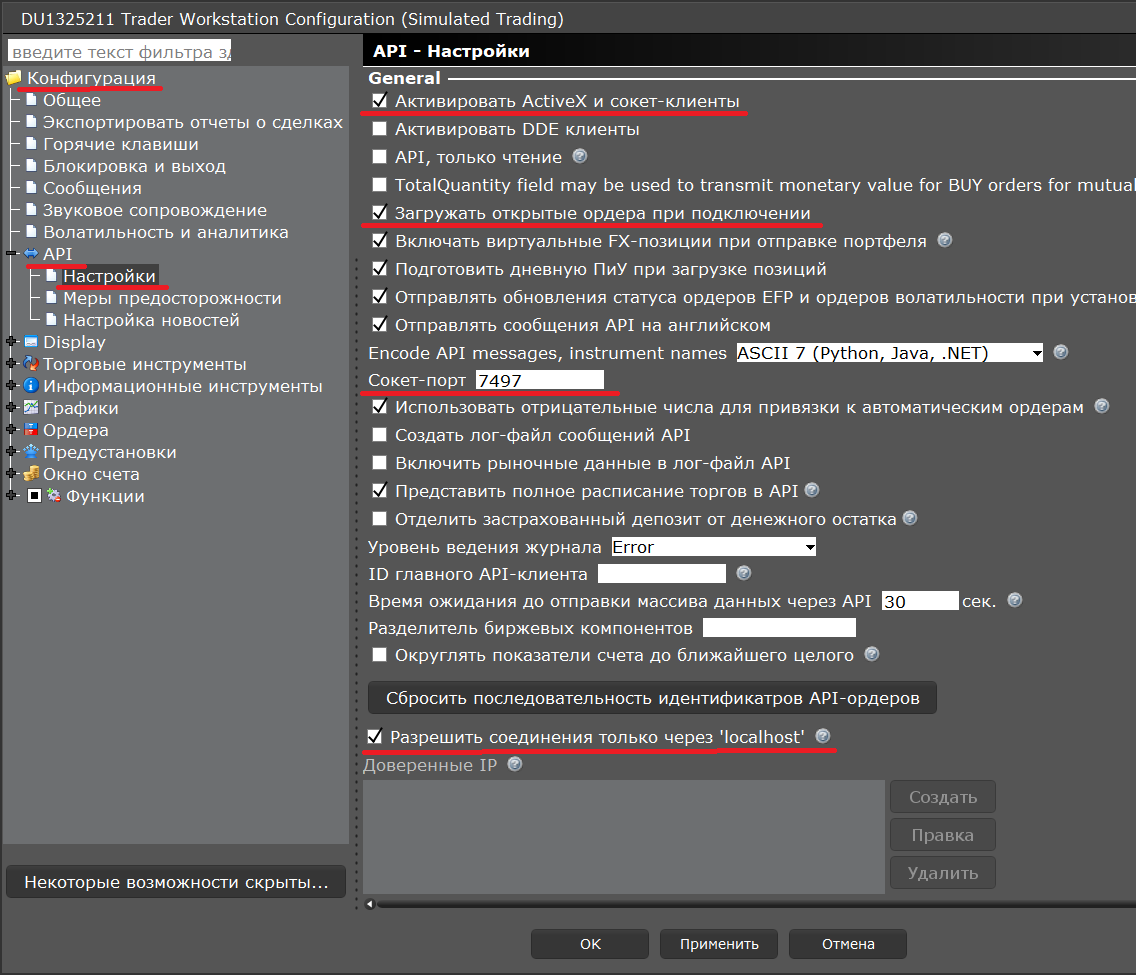Screen dimensions: 1136x975
Task: Open help icon next to Доверенные IP
Action: pyautogui.click(x=515, y=764)
